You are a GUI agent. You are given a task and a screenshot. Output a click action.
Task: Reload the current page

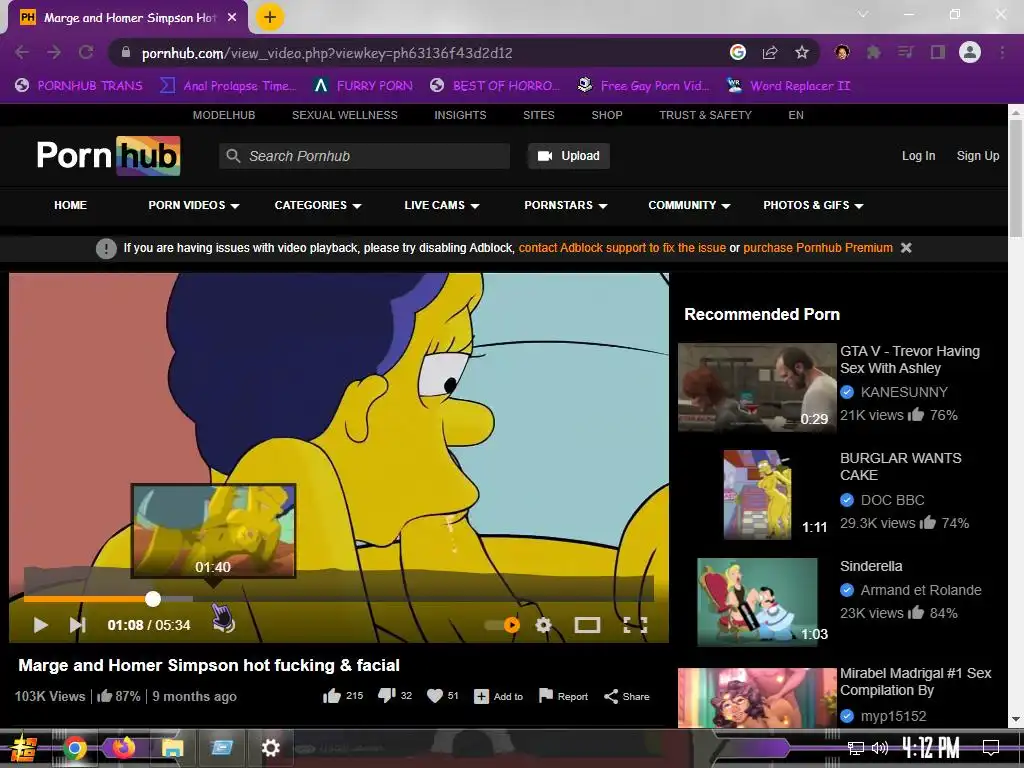coord(86,52)
